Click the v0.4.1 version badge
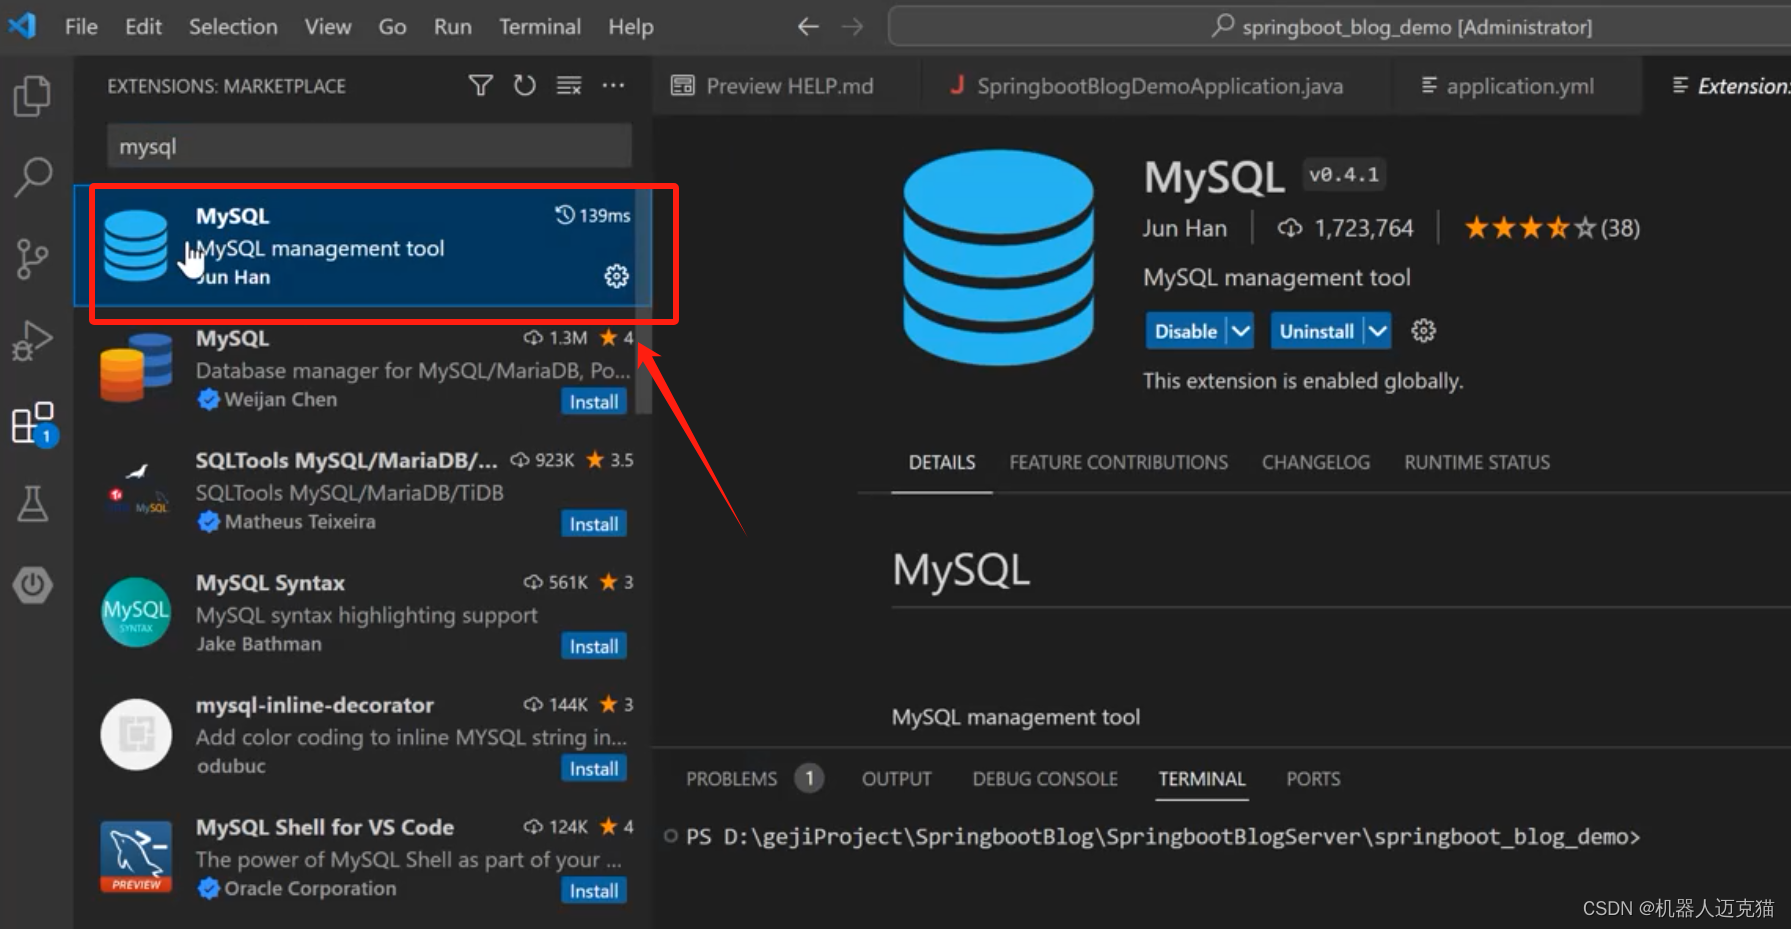 tap(1343, 175)
